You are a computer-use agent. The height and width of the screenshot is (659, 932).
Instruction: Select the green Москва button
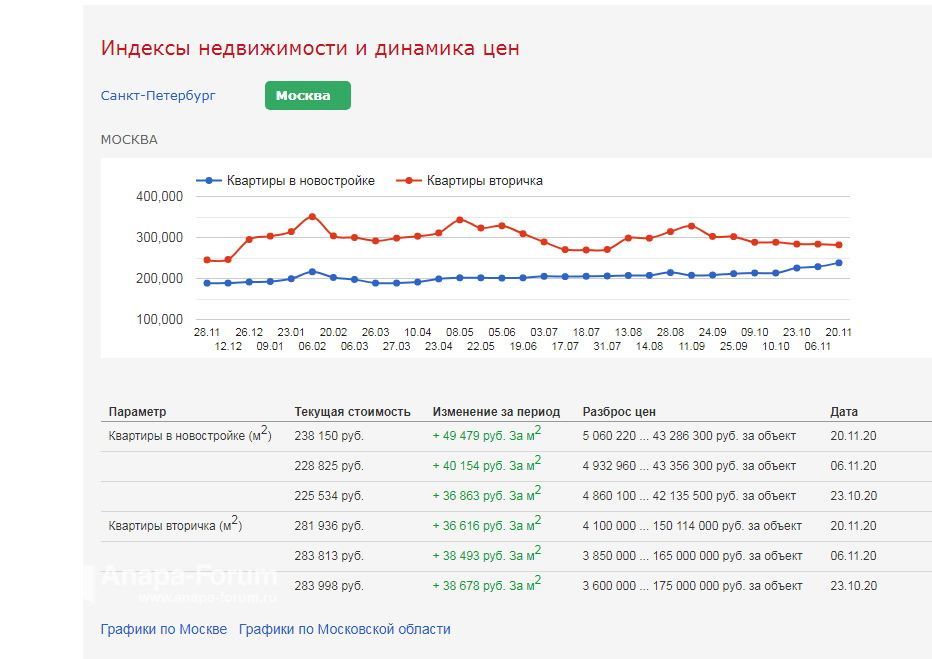point(307,96)
